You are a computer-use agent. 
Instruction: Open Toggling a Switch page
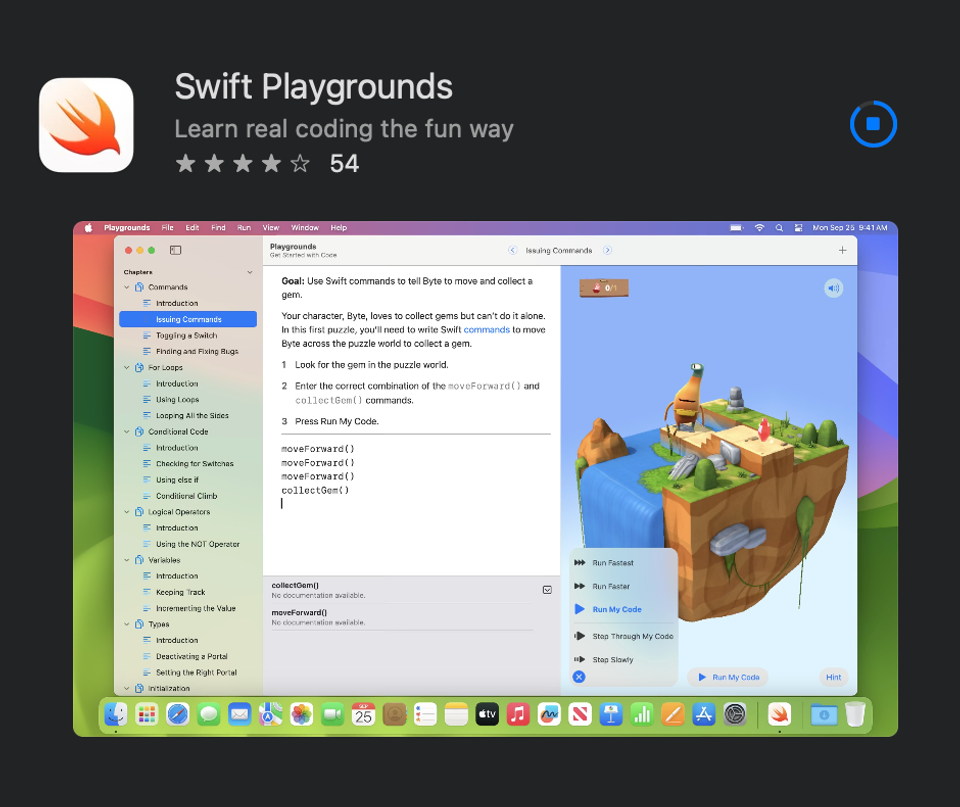(188, 336)
